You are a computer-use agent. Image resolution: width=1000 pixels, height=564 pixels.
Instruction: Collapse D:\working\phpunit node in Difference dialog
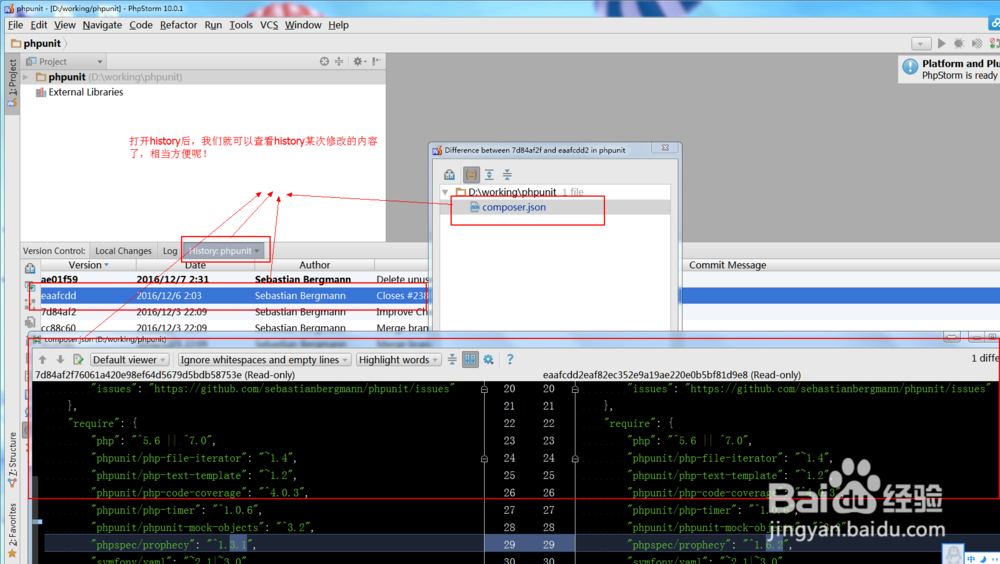[x=445, y=192]
